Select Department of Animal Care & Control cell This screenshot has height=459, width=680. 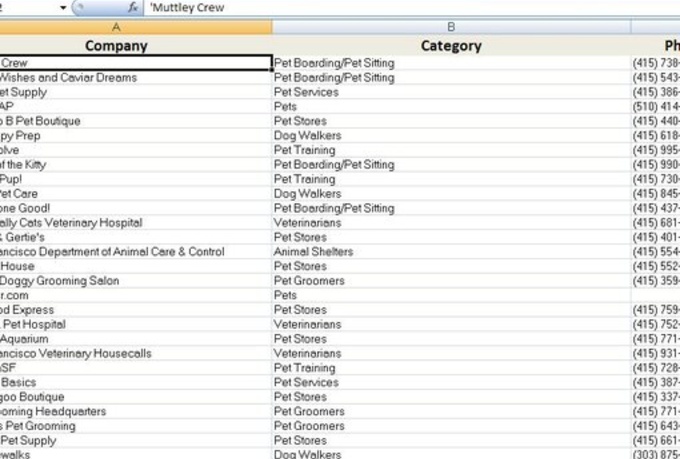coord(136,252)
